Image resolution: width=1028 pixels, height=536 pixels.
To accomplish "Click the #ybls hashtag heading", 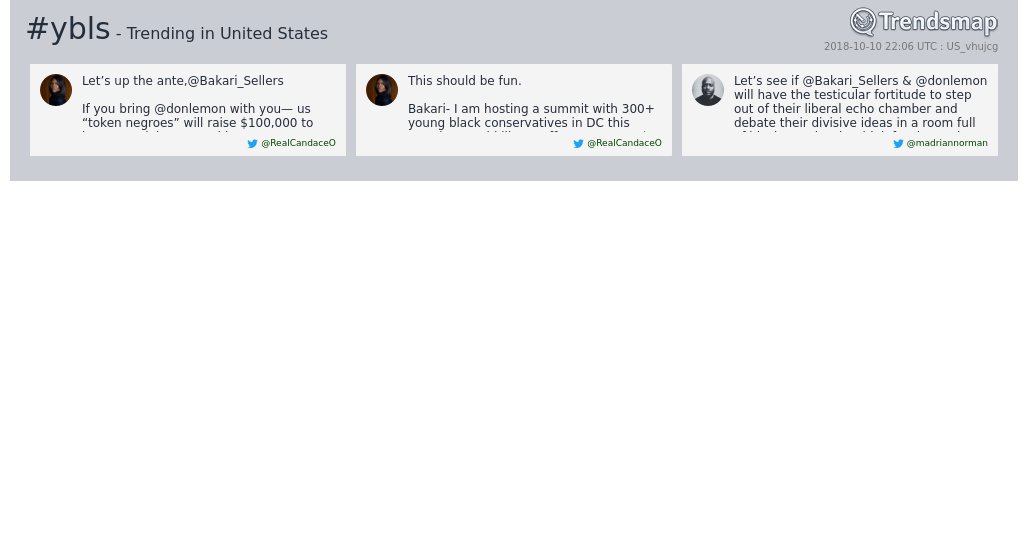I will coord(68,30).
